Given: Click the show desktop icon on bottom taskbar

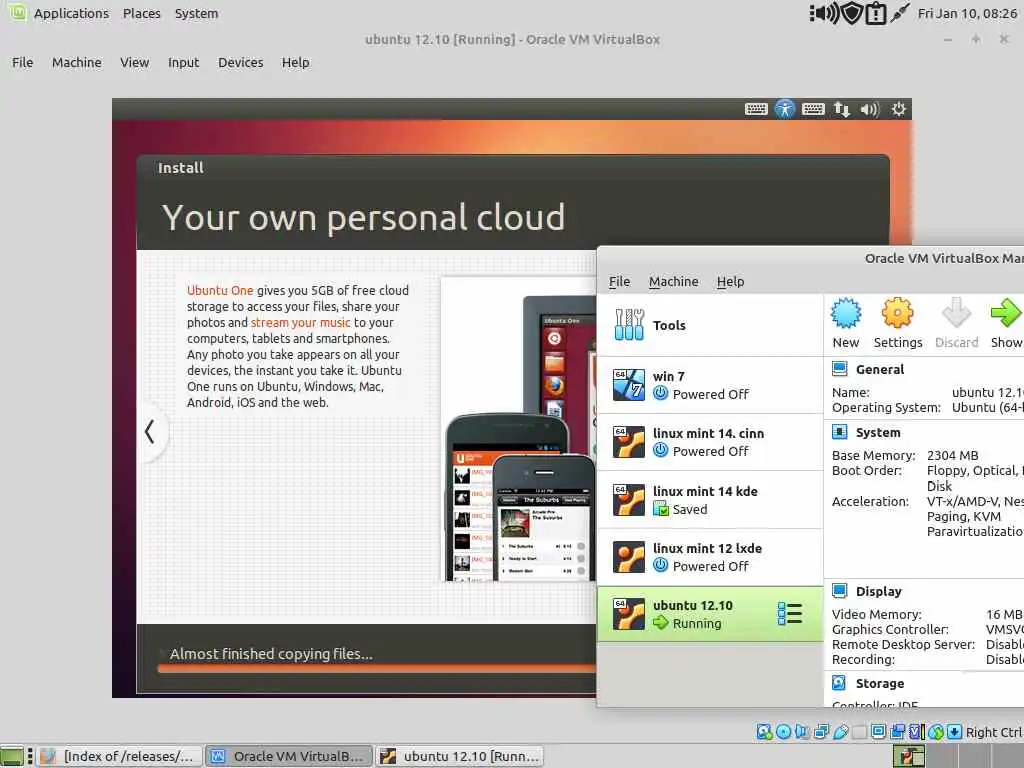Looking at the screenshot, I should click(x=12, y=756).
